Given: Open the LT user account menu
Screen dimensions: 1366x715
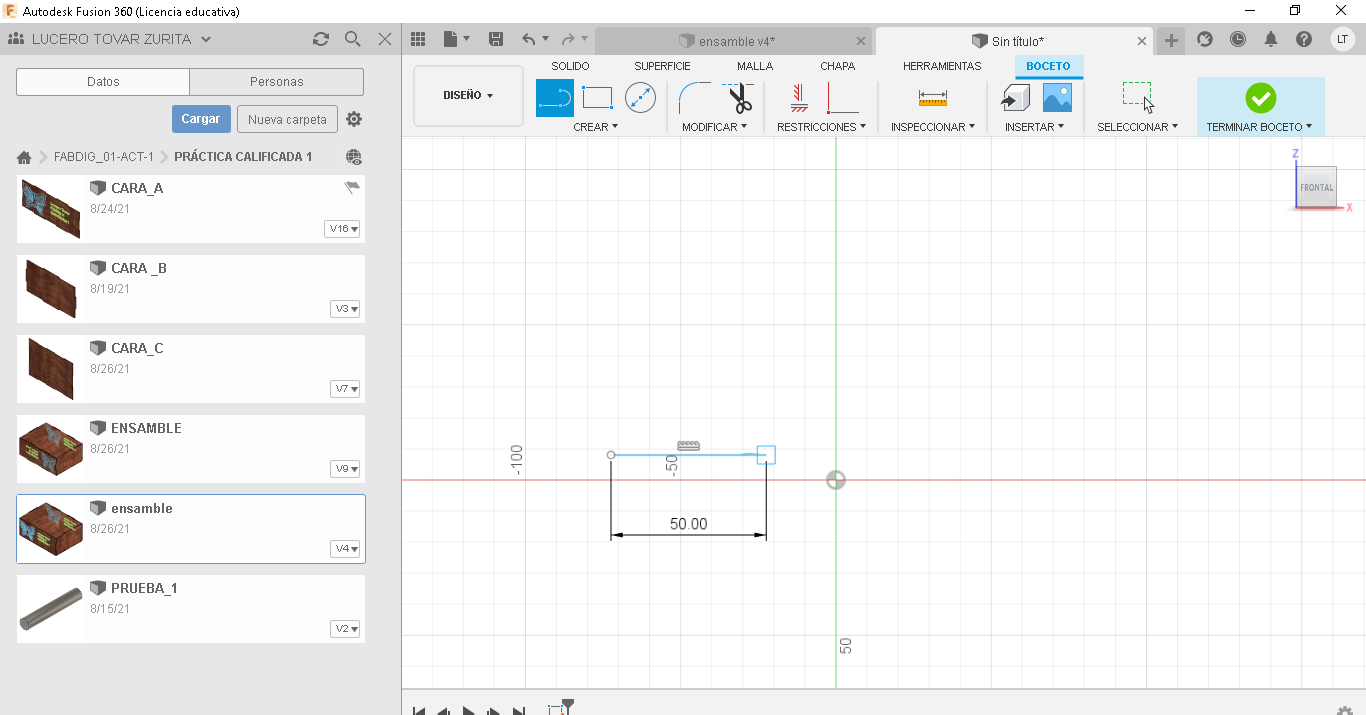Looking at the screenshot, I should point(1342,39).
